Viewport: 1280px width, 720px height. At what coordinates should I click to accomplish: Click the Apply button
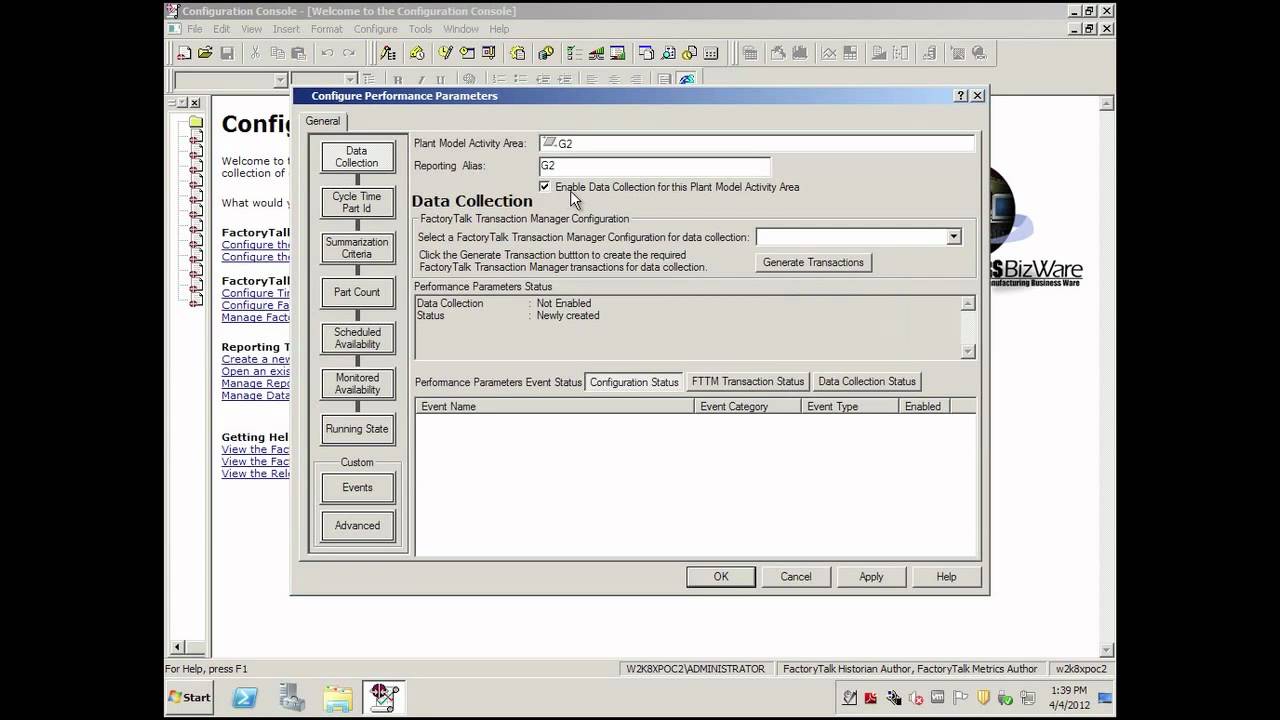coord(871,577)
